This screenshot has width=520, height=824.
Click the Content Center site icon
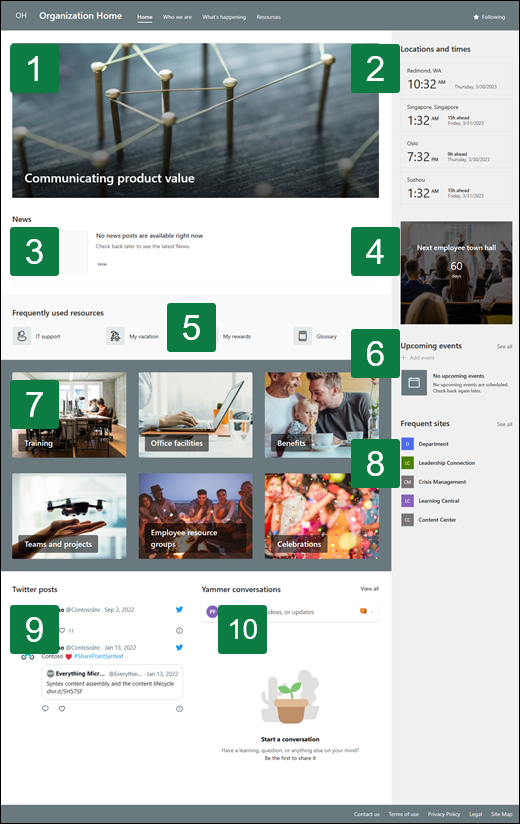(x=408, y=520)
